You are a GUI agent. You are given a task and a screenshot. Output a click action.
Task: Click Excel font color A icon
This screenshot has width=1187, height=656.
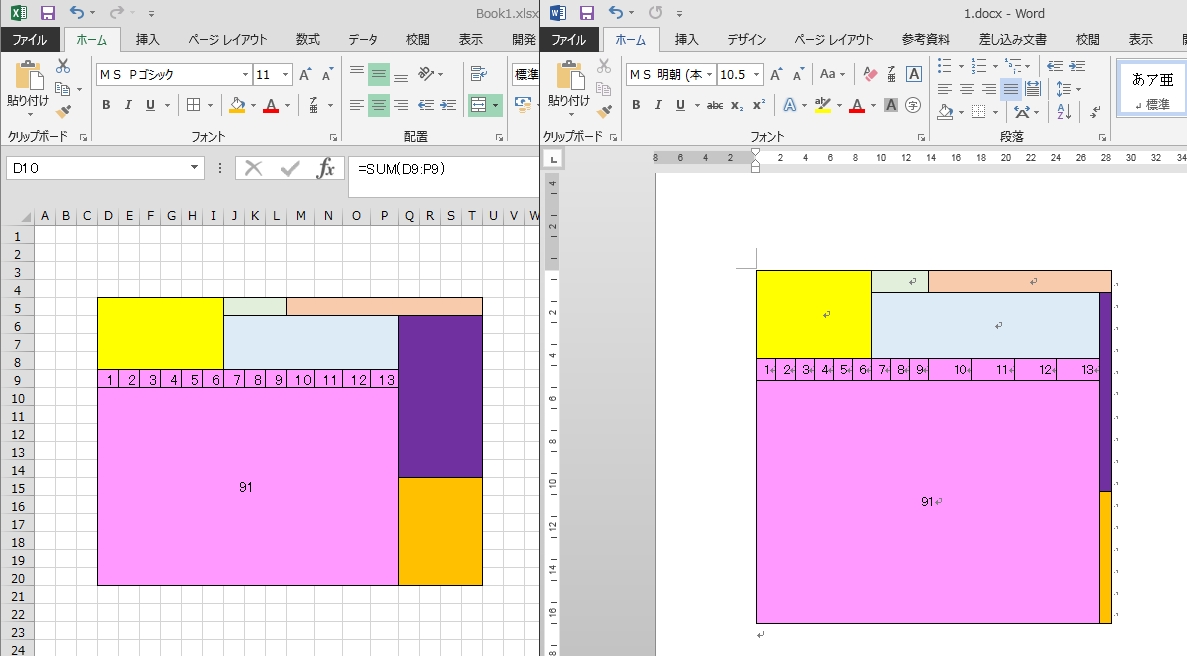pyautogui.click(x=271, y=105)
